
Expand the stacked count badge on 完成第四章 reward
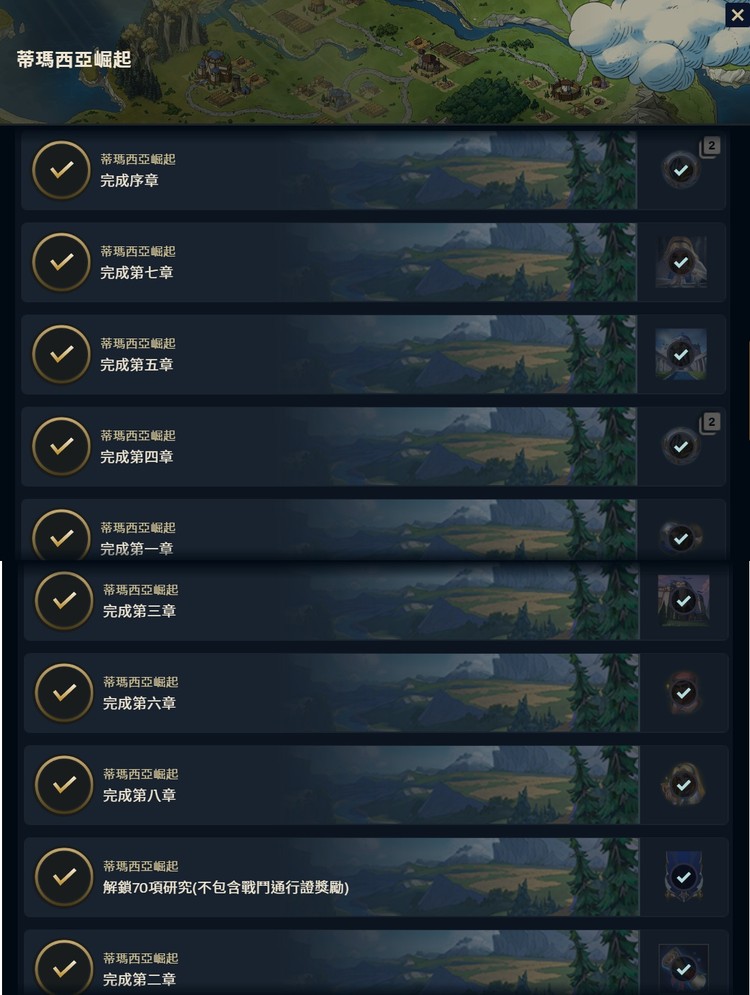pyautogui.click(x=709, y=423)
